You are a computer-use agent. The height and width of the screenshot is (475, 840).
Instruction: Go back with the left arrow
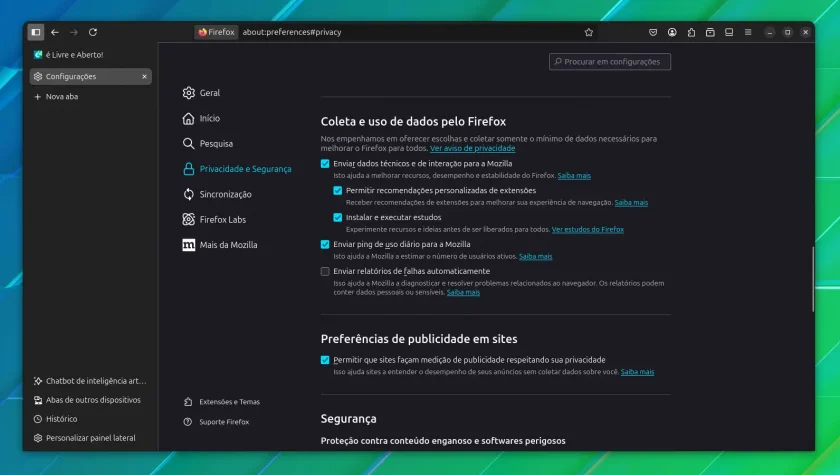click(55, 32)
